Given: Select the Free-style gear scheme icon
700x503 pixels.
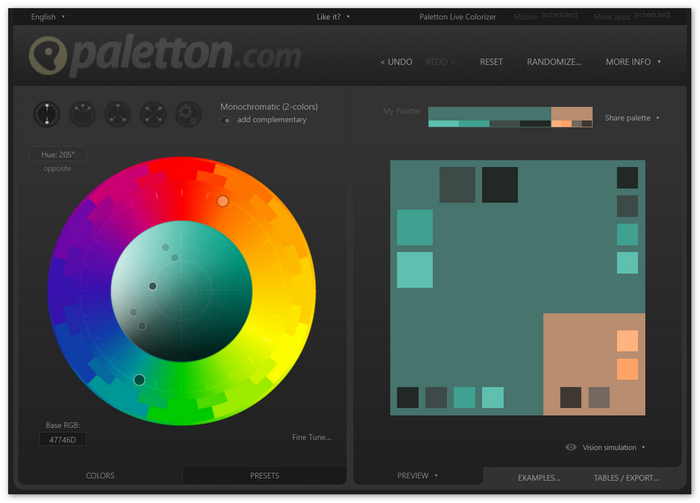Looking at the screenshot, I should [188, 114].
